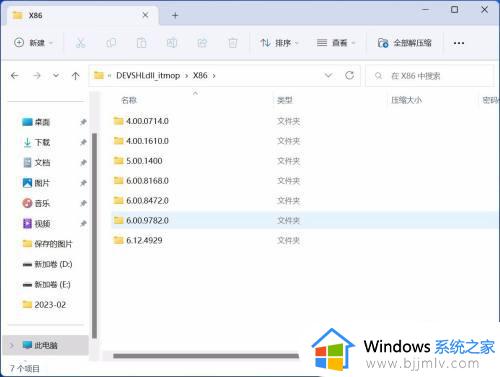Click the Rename icon in toolbar
The width and height of the screenshot is (500, 377).
click(x=172, y=43)
